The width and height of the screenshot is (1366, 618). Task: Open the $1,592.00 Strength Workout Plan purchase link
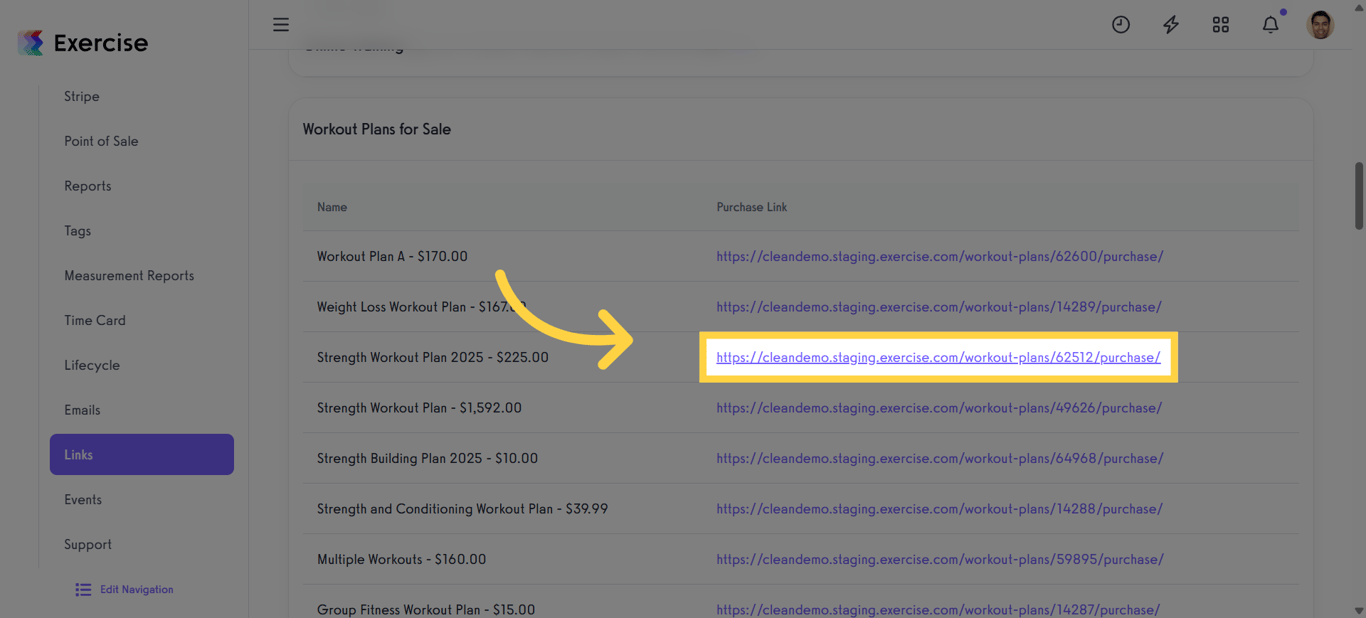[939, 408]
